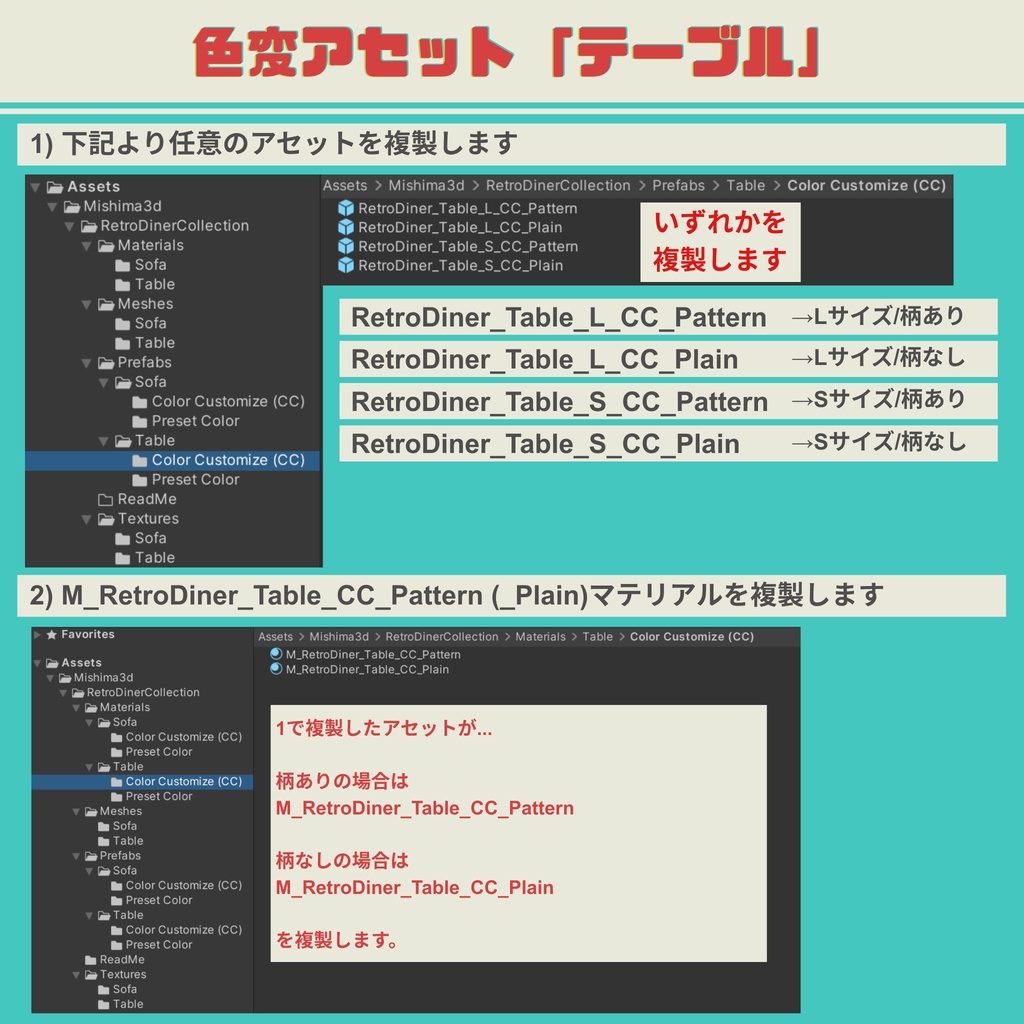Click Assets in upper breadcrumb path

345,185
